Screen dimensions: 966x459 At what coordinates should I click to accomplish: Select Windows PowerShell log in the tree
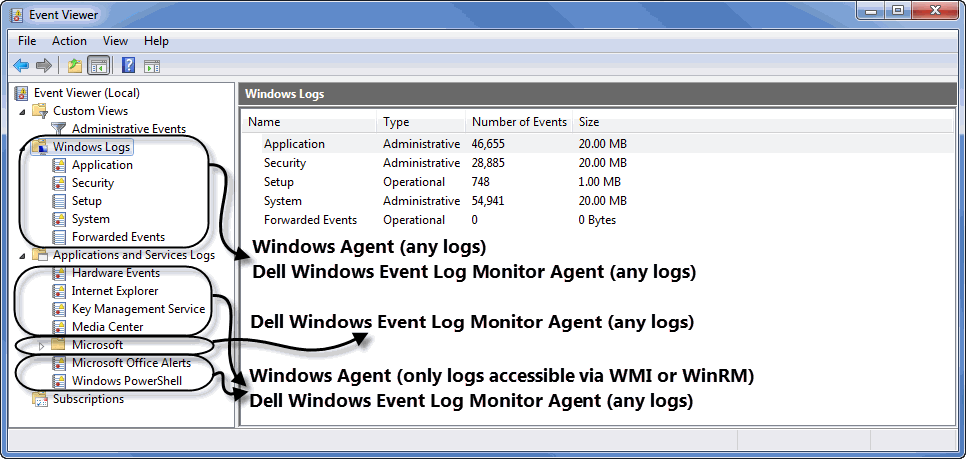click(126, 381)
